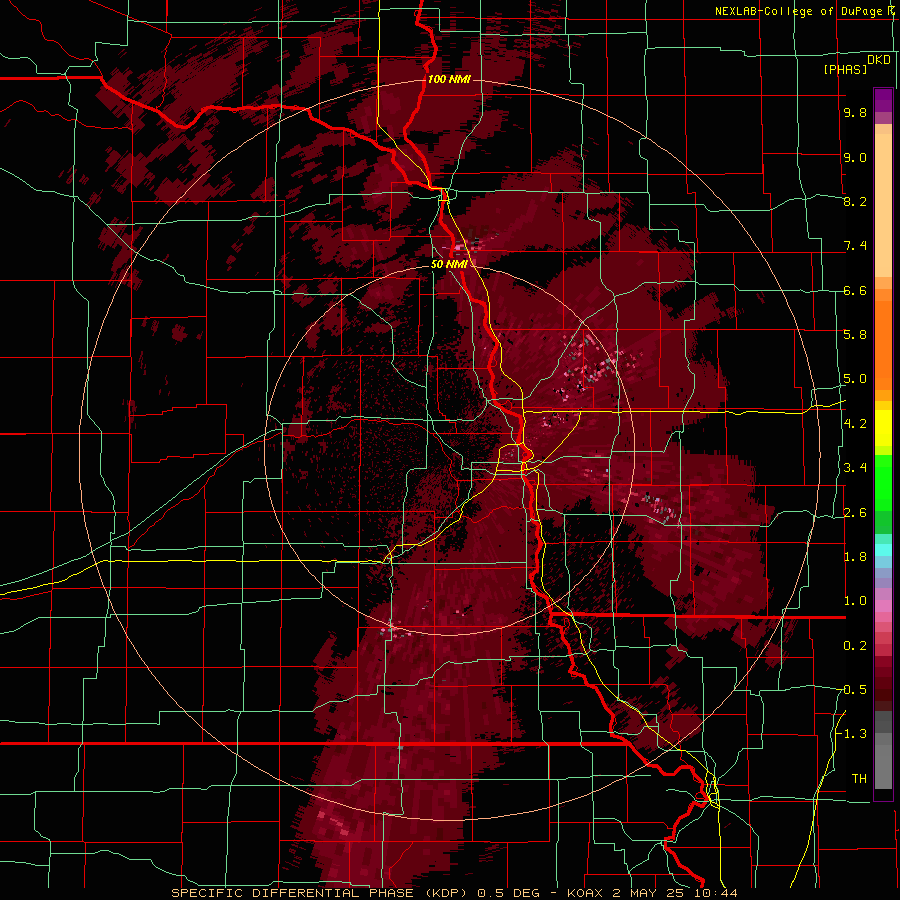900x900 pixels.
Task: Select the 9.0 value on the color scale
Action: coord(855,157)
